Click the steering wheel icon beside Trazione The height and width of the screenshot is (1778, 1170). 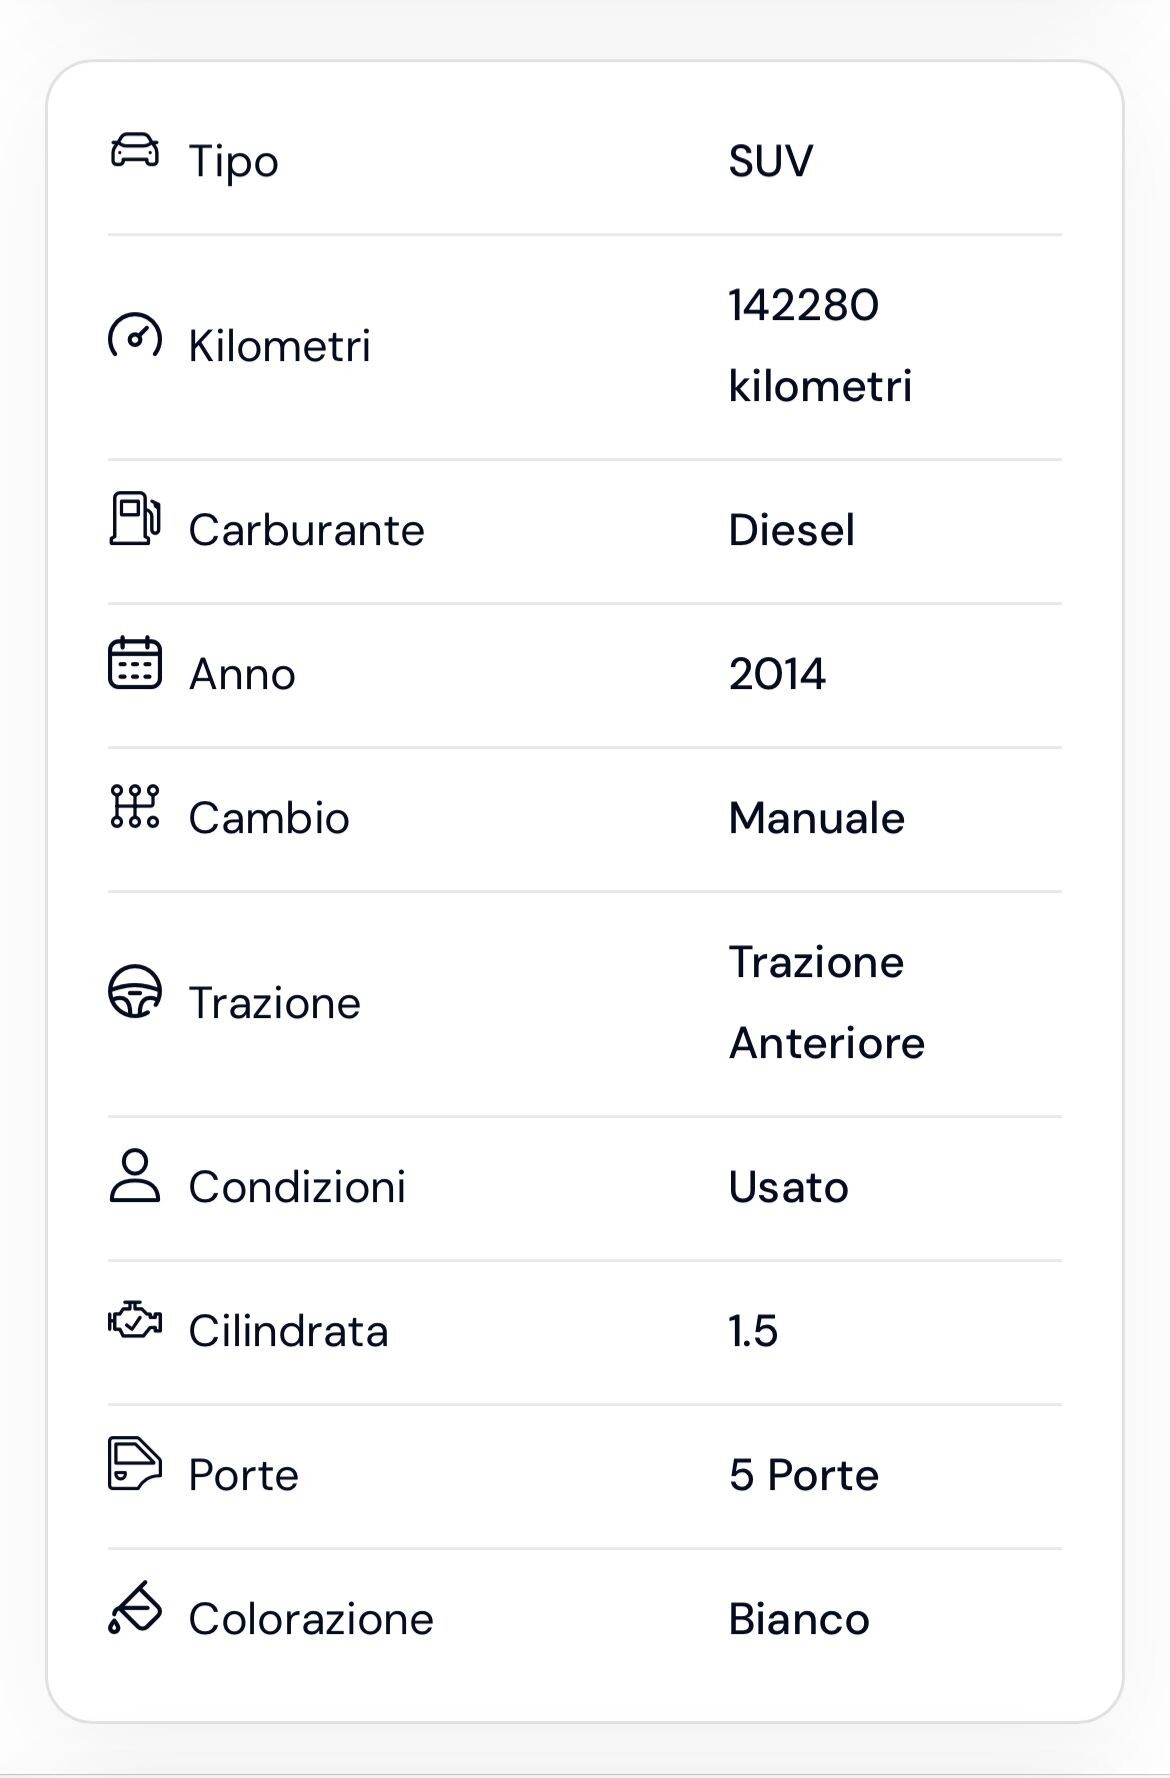[134, 991]
